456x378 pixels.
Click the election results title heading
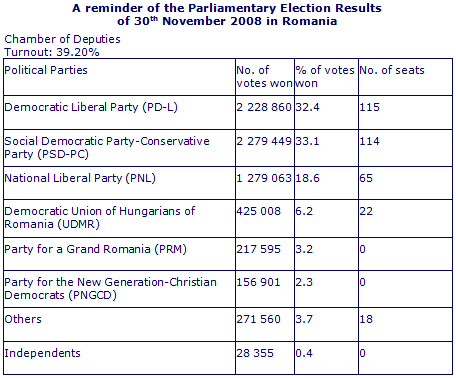click(227, 15)
